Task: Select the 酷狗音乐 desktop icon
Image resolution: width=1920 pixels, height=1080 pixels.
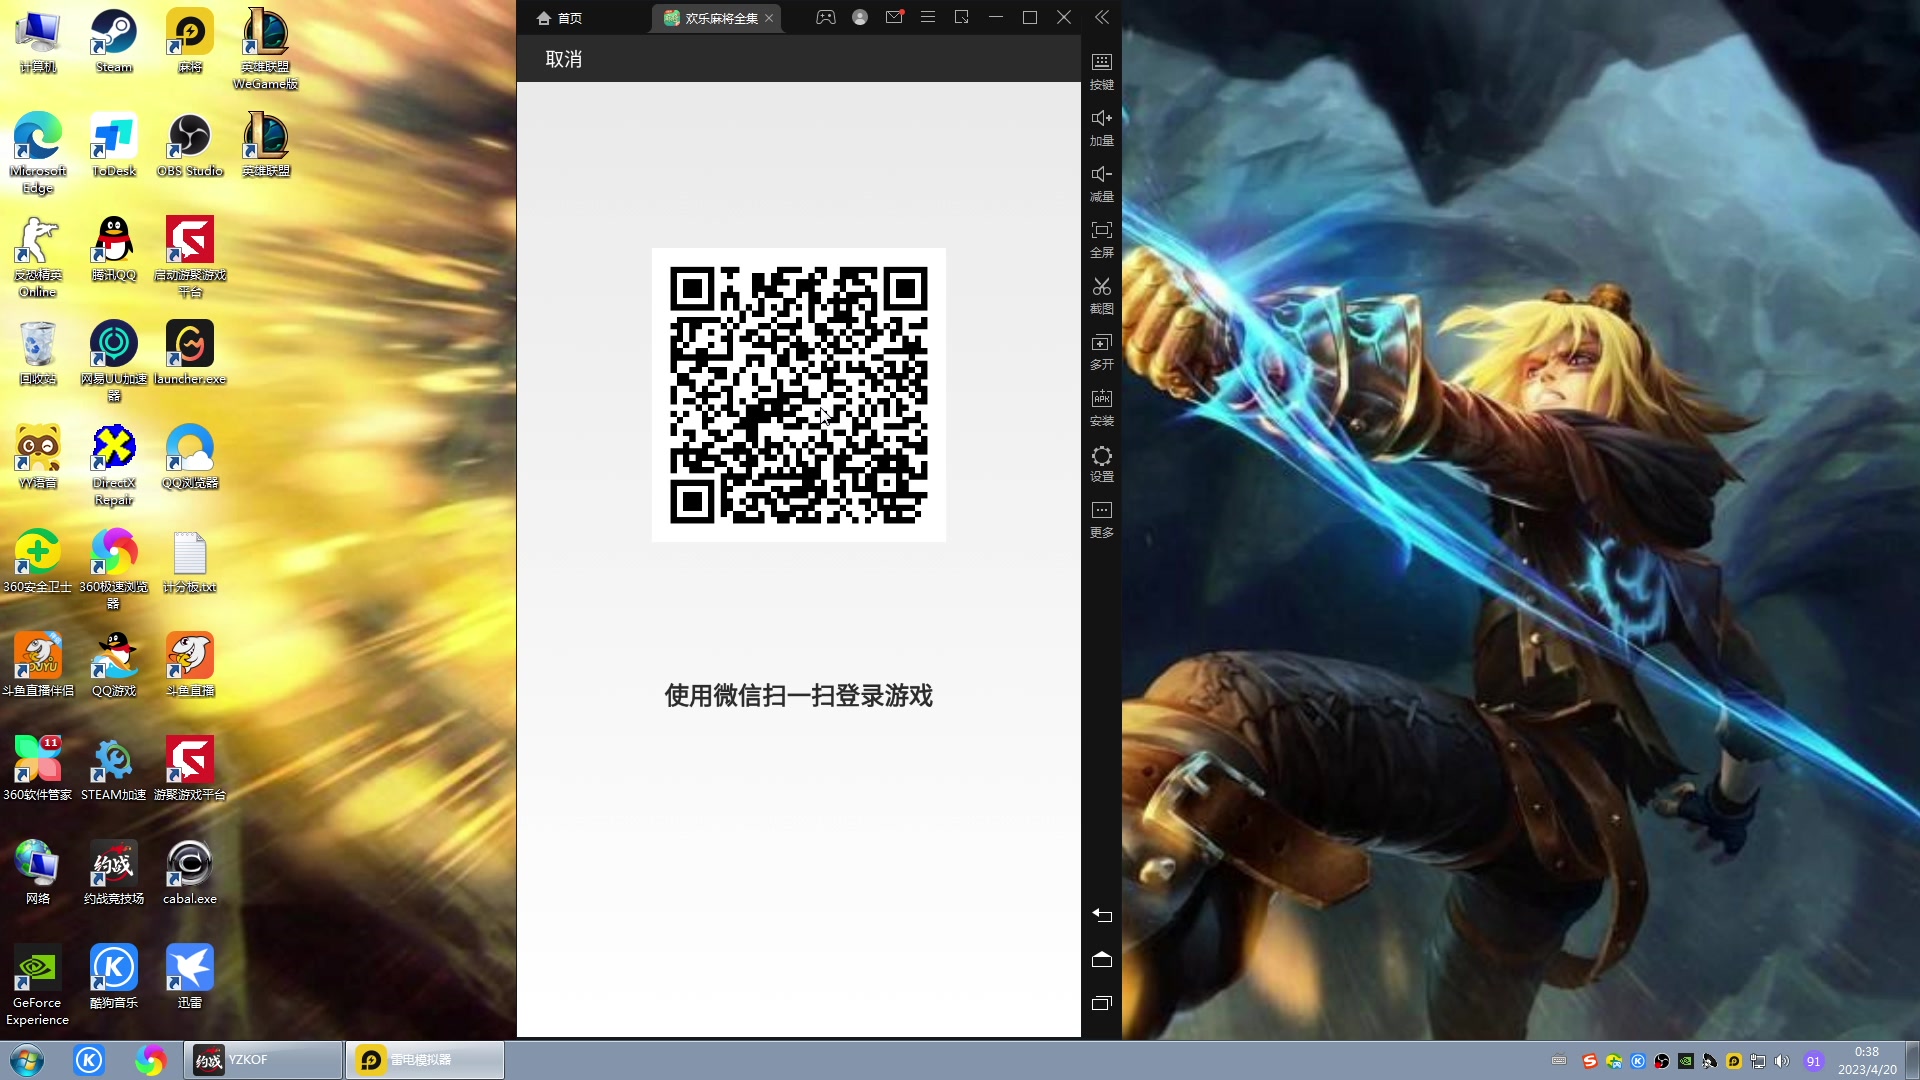Action: click(114, 977)
